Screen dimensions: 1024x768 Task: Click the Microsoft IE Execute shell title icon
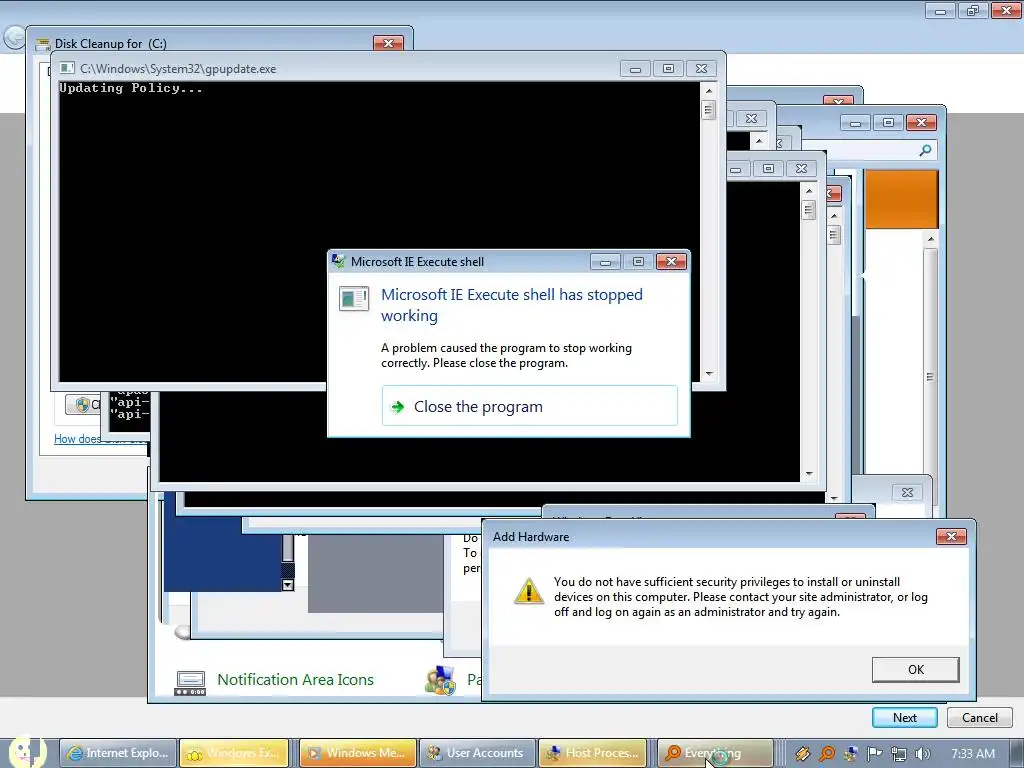click(338, 261)
